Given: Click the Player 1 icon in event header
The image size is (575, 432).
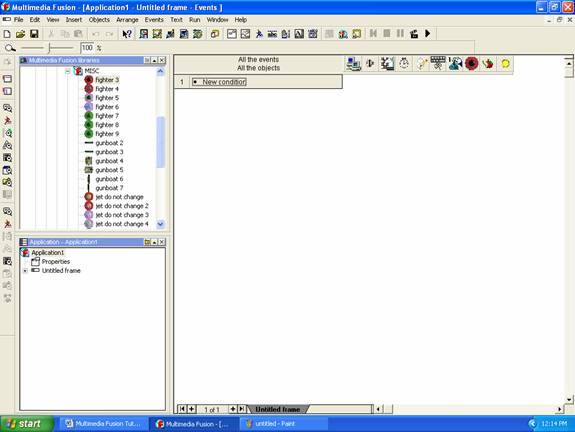Looking at the screenshot, I should [455, 63].
